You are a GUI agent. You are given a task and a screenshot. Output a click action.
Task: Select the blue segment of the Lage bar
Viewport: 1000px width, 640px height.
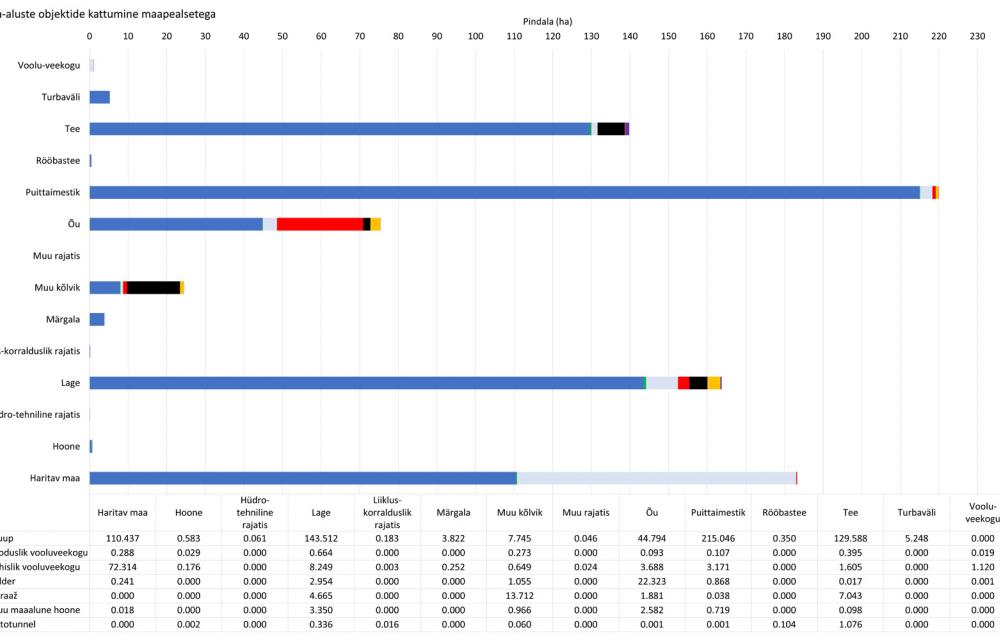click(x=367, y=383)
